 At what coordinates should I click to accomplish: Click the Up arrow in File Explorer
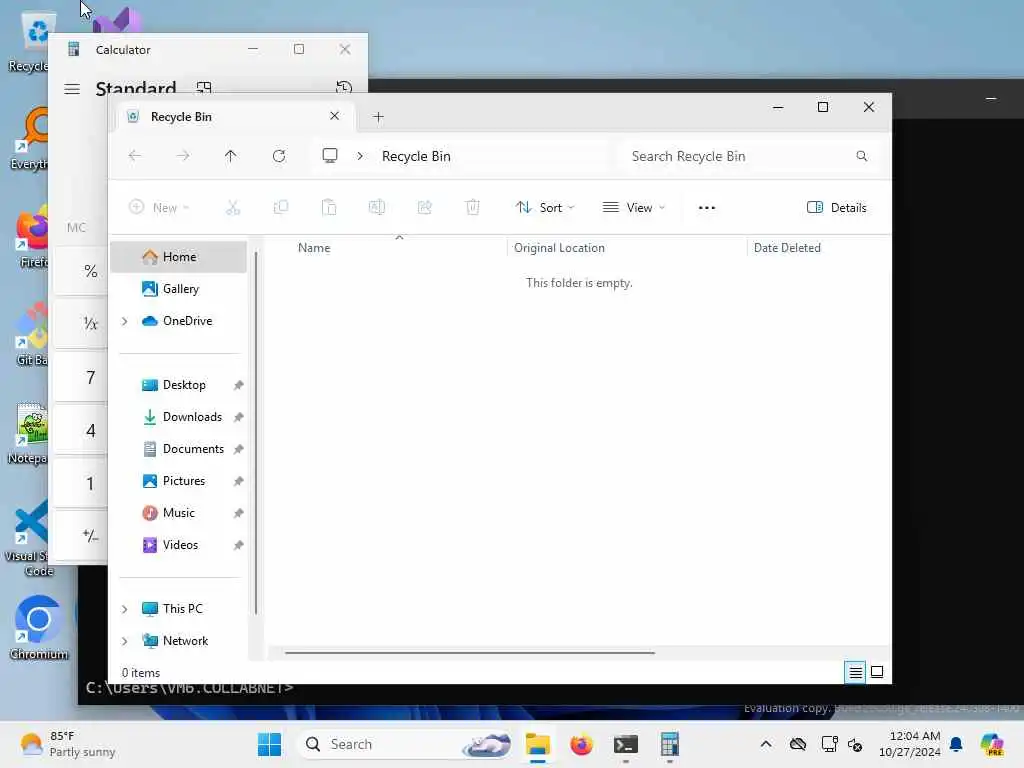click(x=231, y=156)
